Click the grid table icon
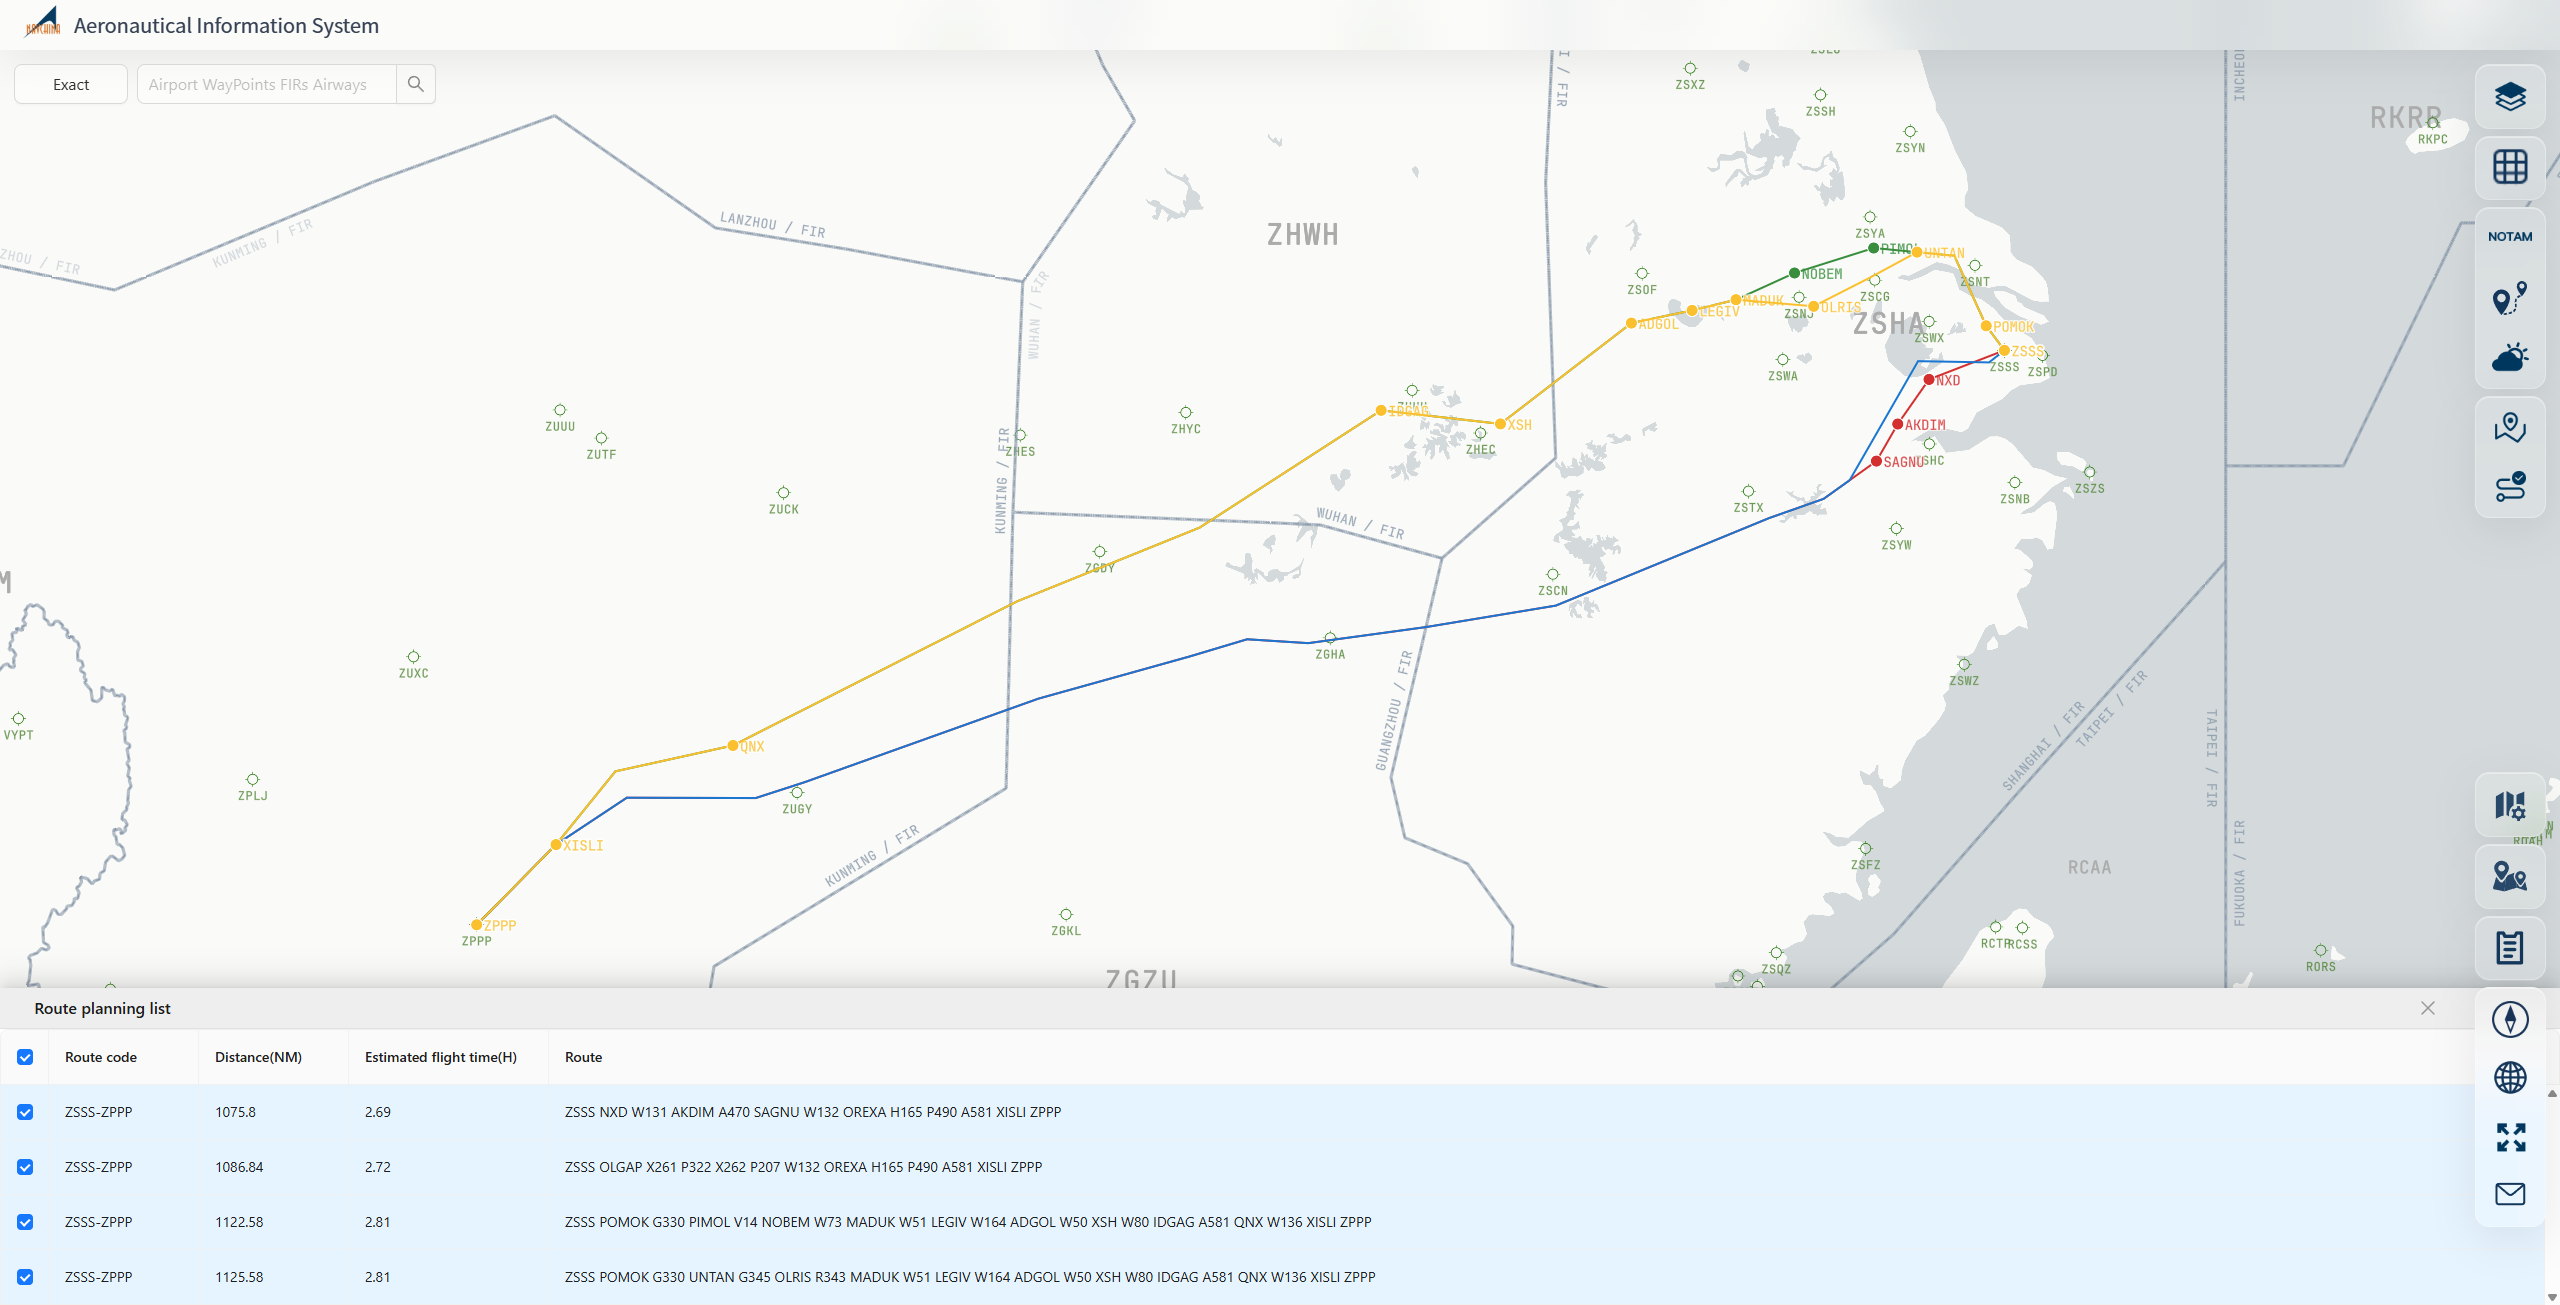The width and height of the screenshot is (2560, 1305). [x=2509, y=167]
